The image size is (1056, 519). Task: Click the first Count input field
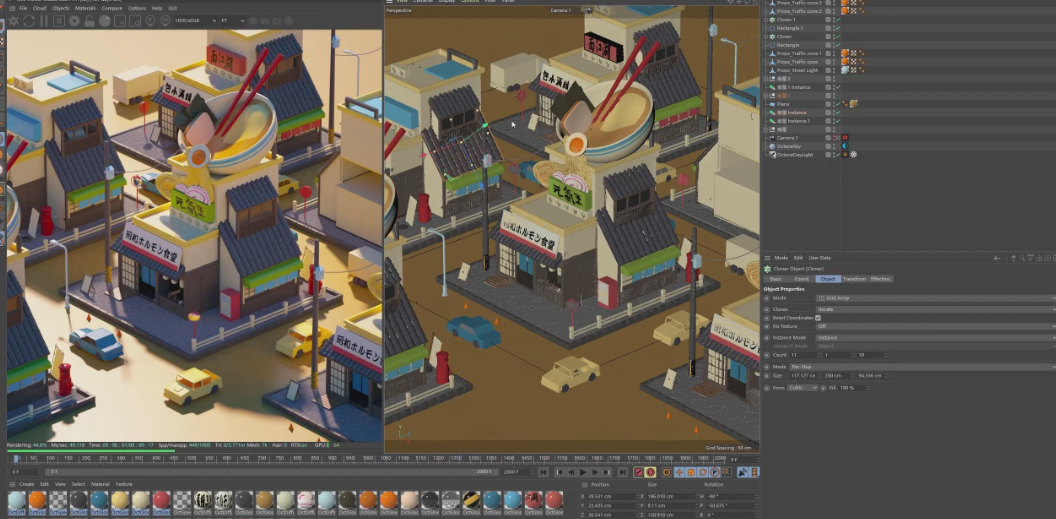coord(802,355)
